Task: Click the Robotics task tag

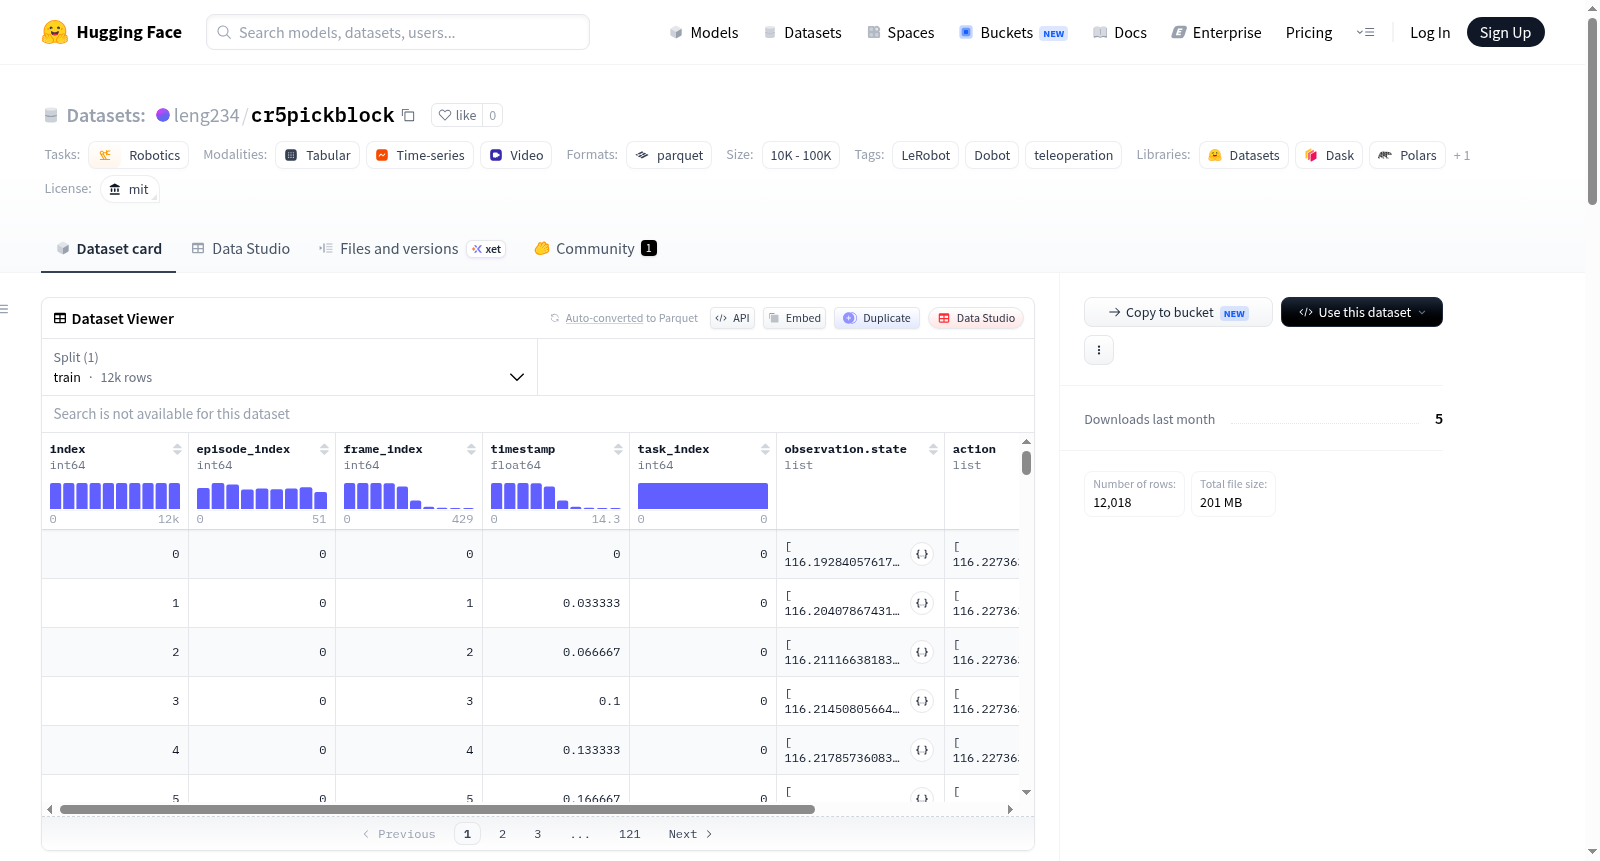Action: 139,155
